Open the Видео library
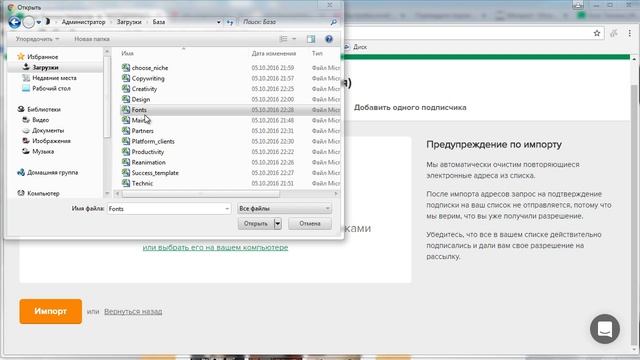 coord(40,120)
